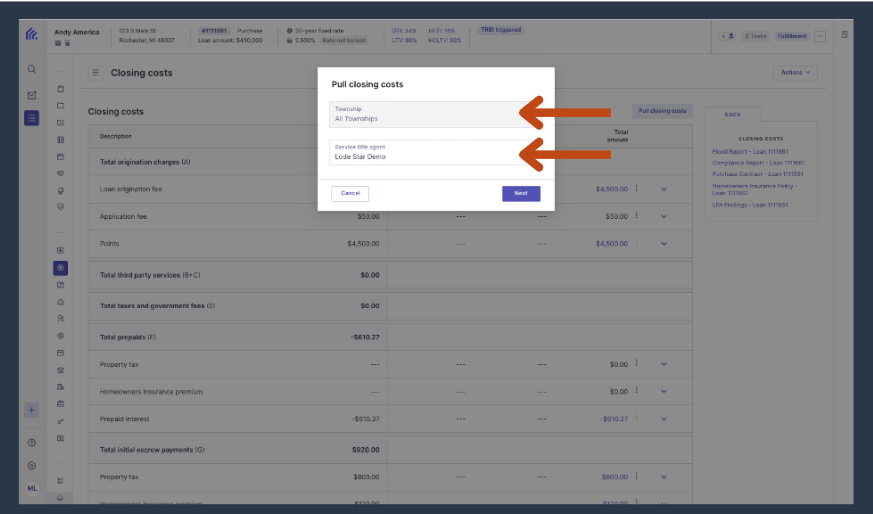Click the briefcase icon in loan nav
The image size is (873, 514).
pyautogui.click(x=61, y=404)
